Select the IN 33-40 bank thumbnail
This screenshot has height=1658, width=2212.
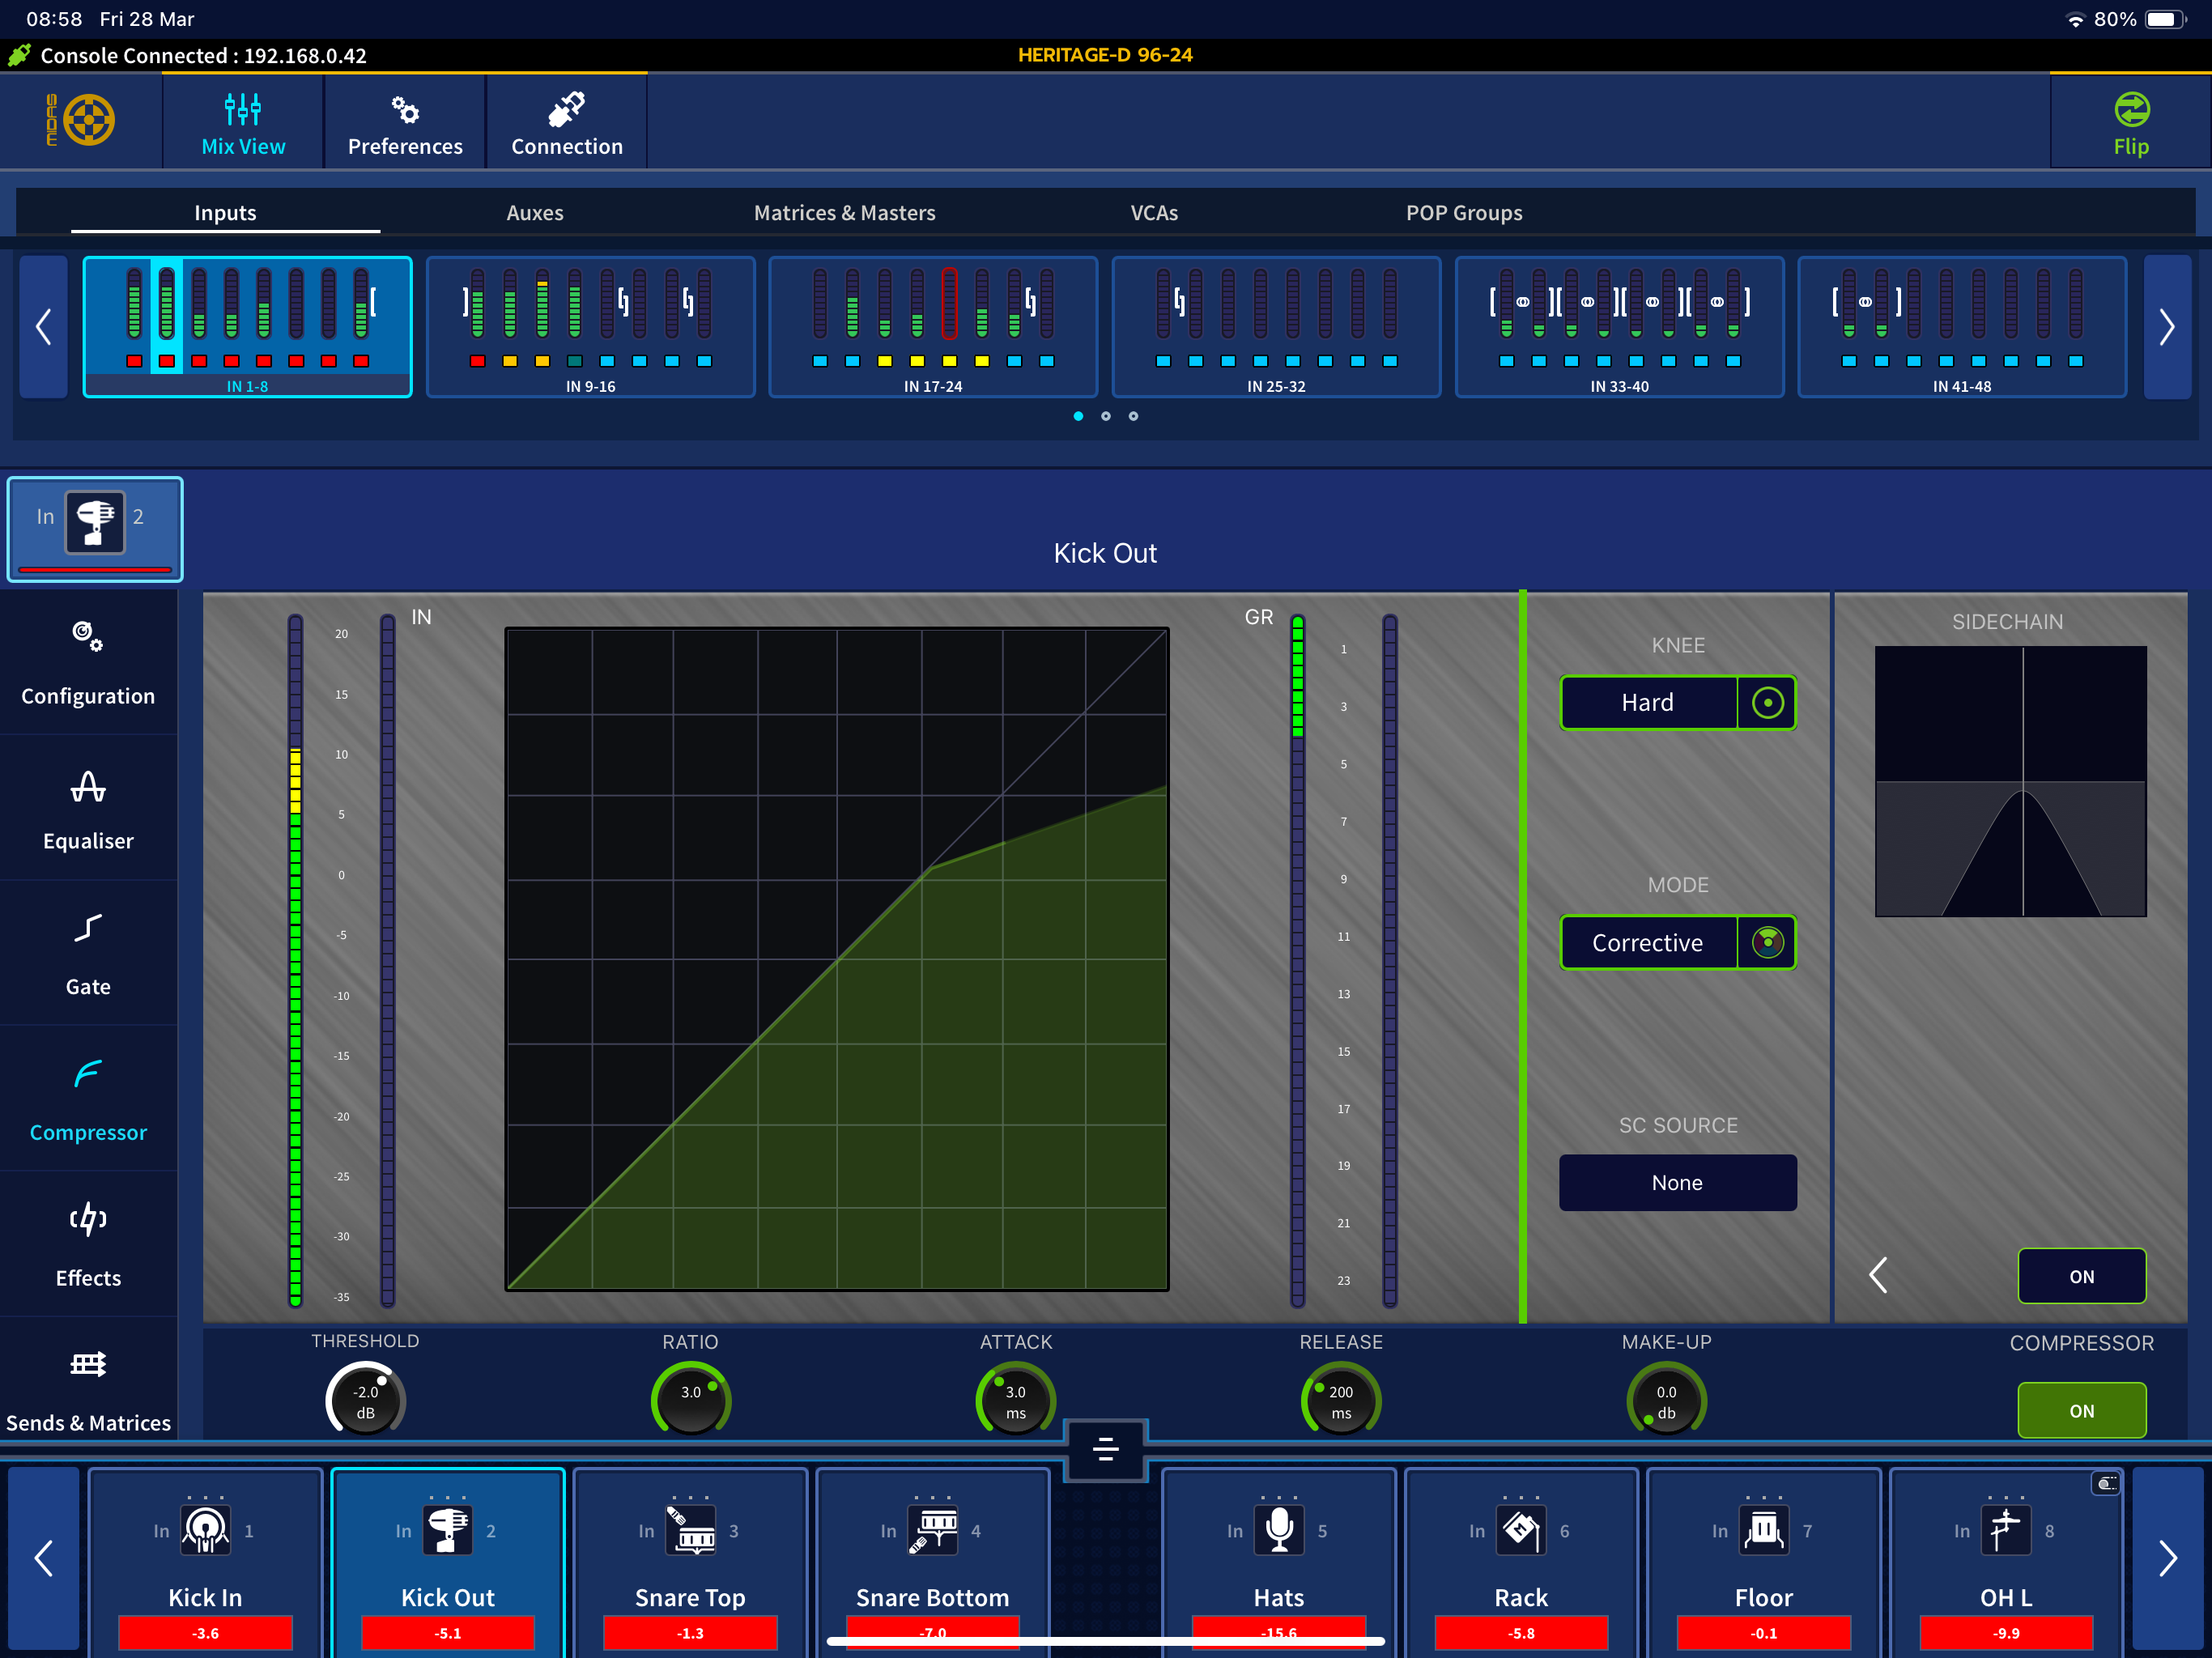1619,326
